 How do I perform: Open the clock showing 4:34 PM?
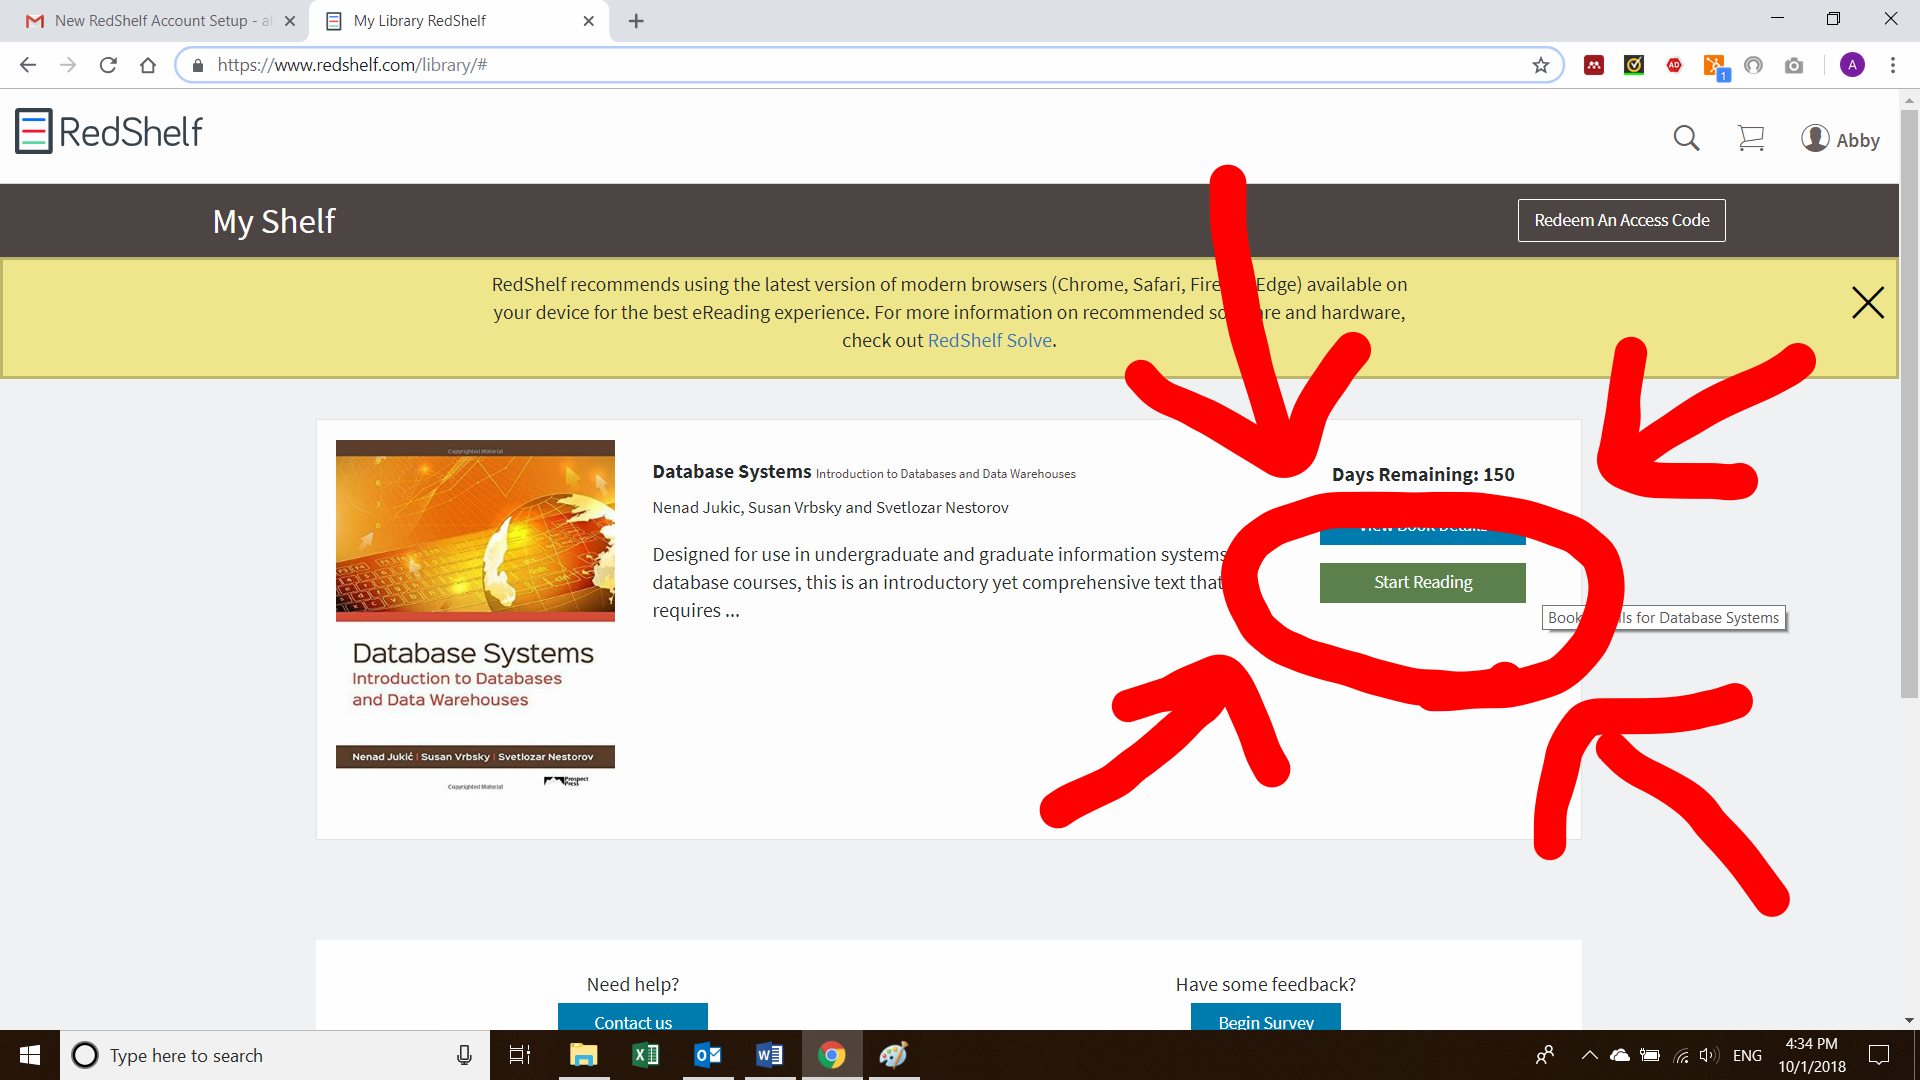[x=1811, y=1055]
